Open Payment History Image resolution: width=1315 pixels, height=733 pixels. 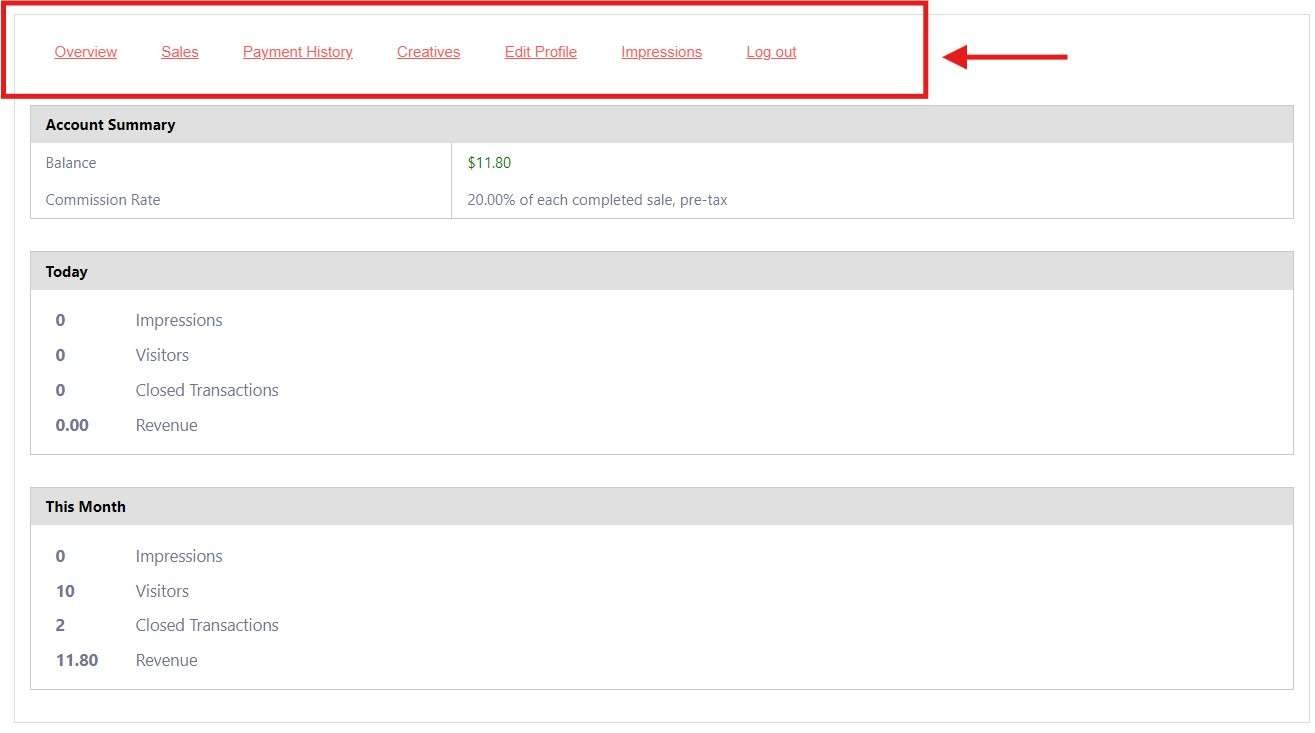(298, 52)
